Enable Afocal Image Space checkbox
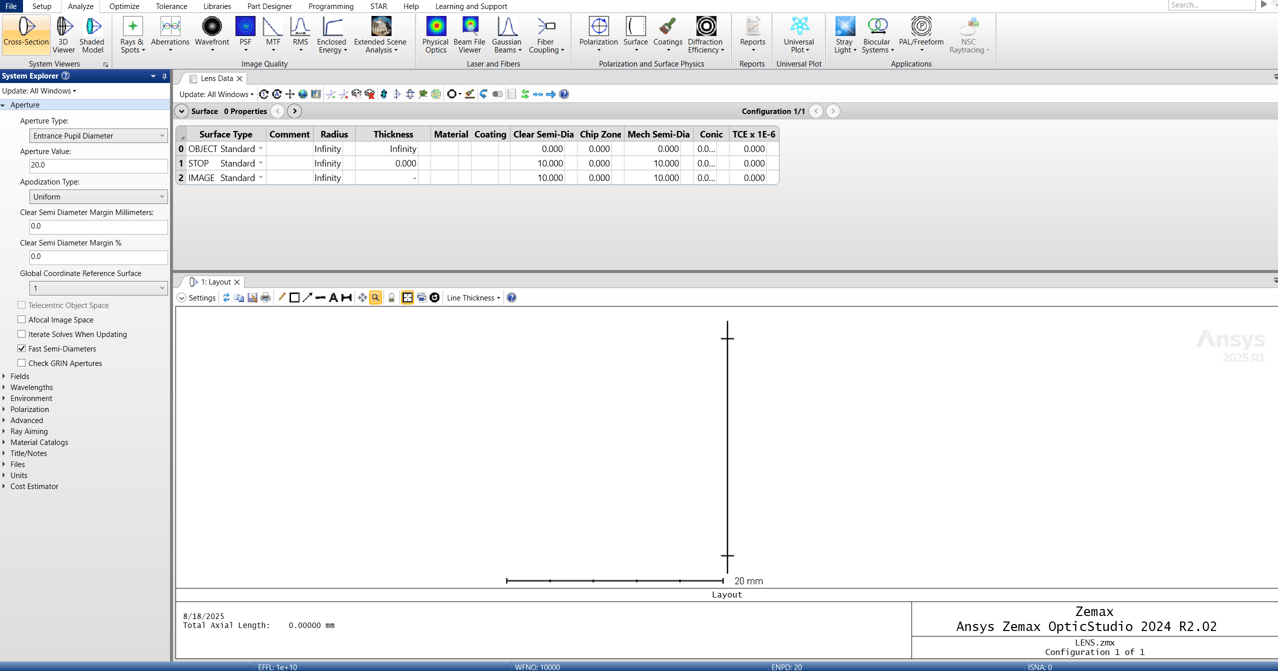Viewport: 1278px width, 671px height. (22, 320)
